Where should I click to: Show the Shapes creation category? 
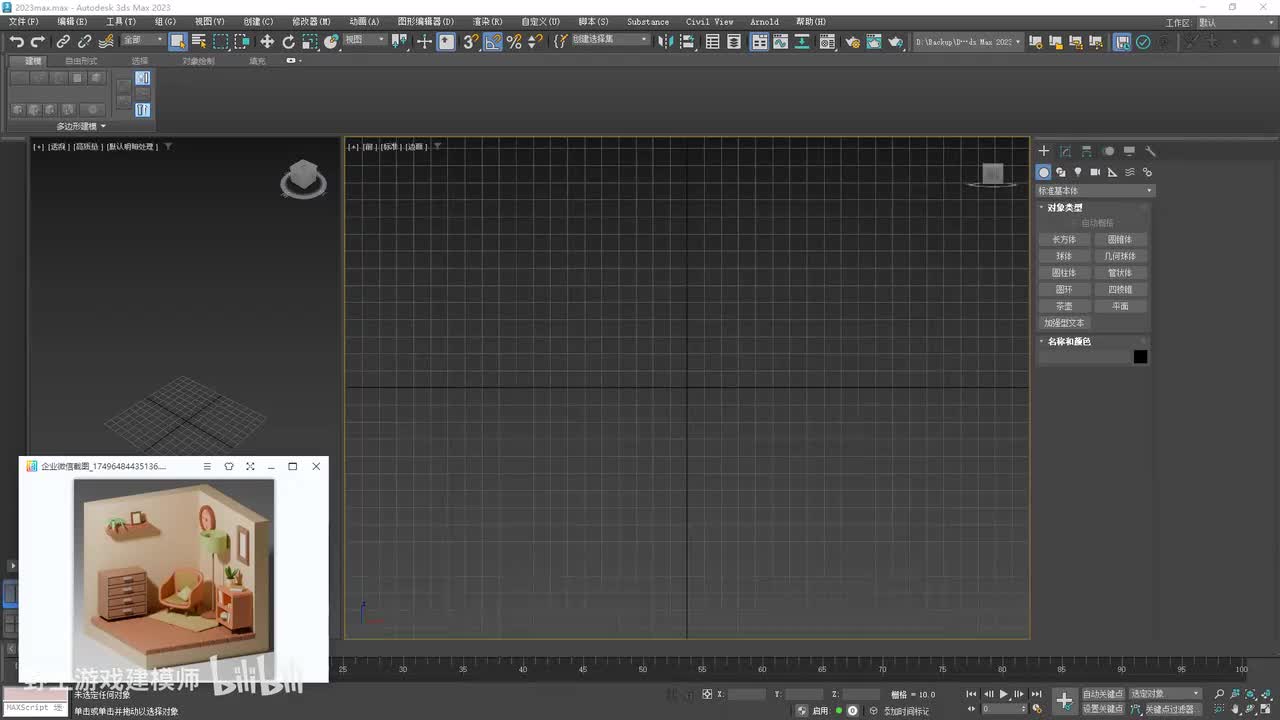[1061, 172]
